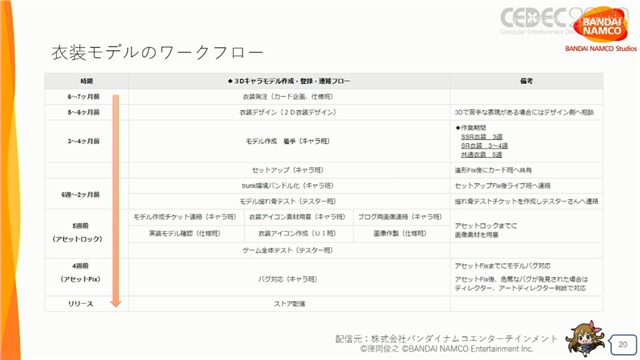The image size is (640, 360).
Task: Click the リリース row label
Action: (80, 304)
